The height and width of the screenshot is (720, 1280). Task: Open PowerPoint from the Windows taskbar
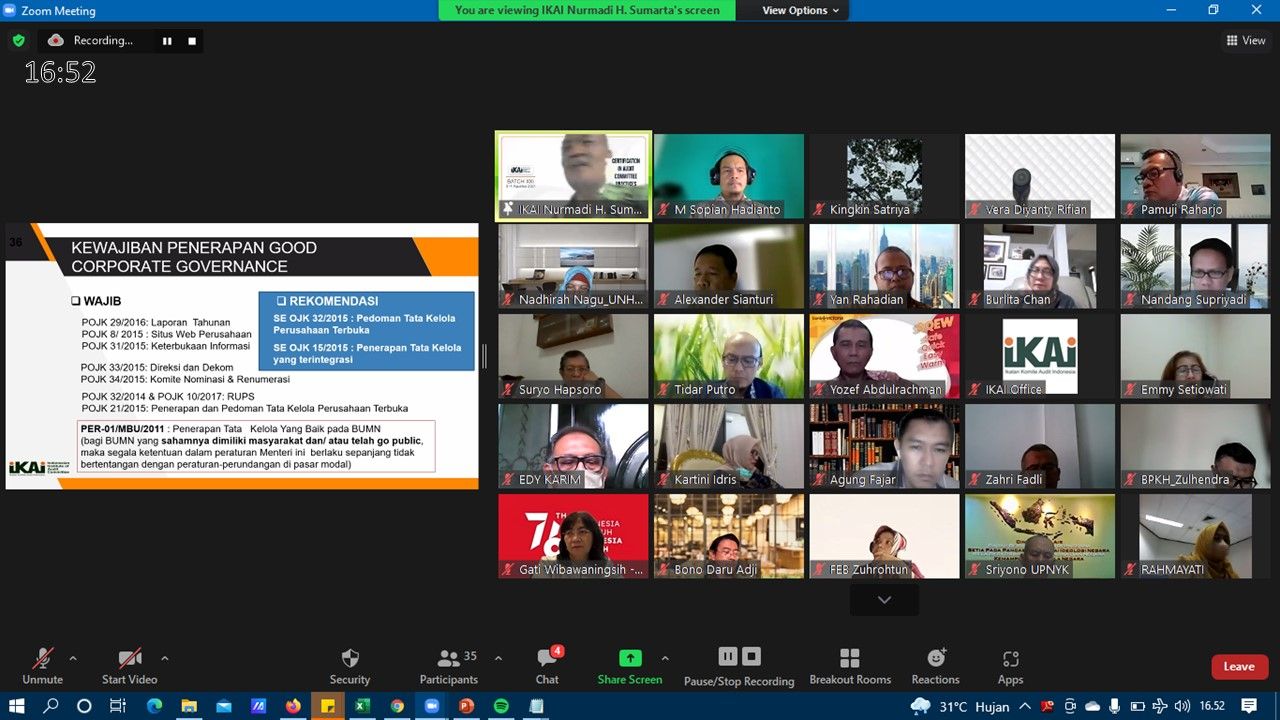click(x=465, y=706)
